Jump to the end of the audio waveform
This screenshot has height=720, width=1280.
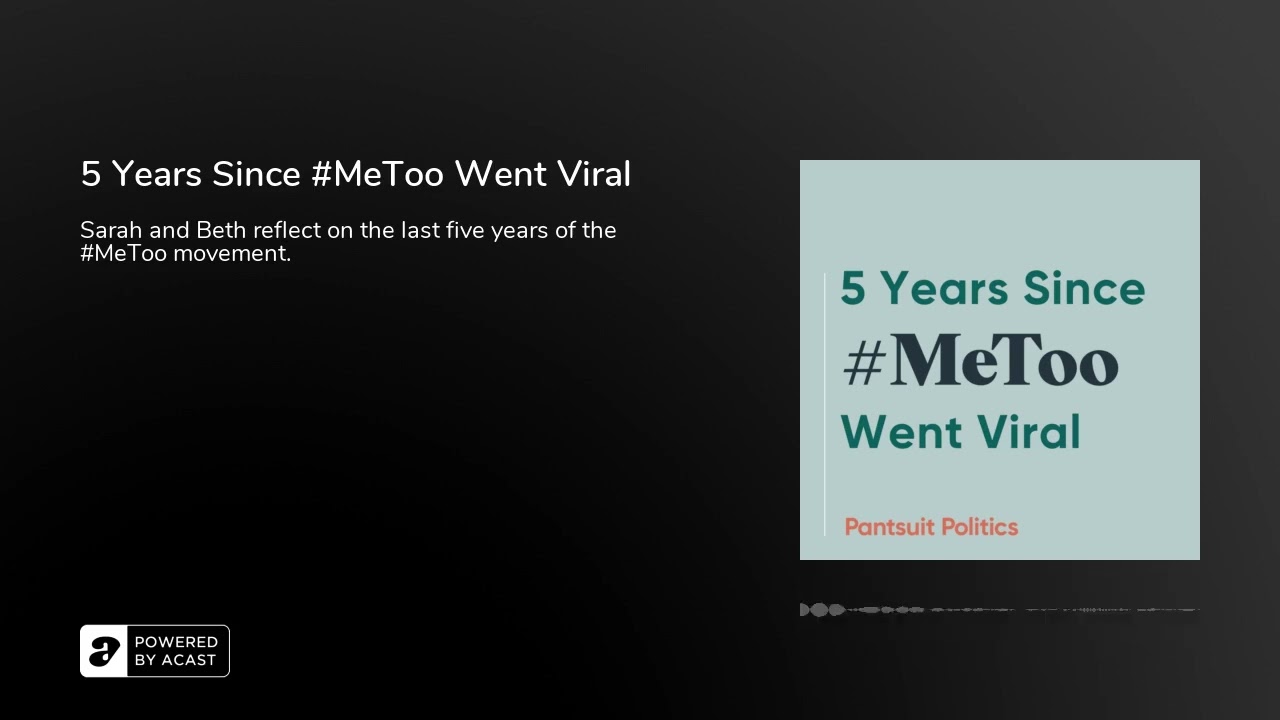(1197, 610)
